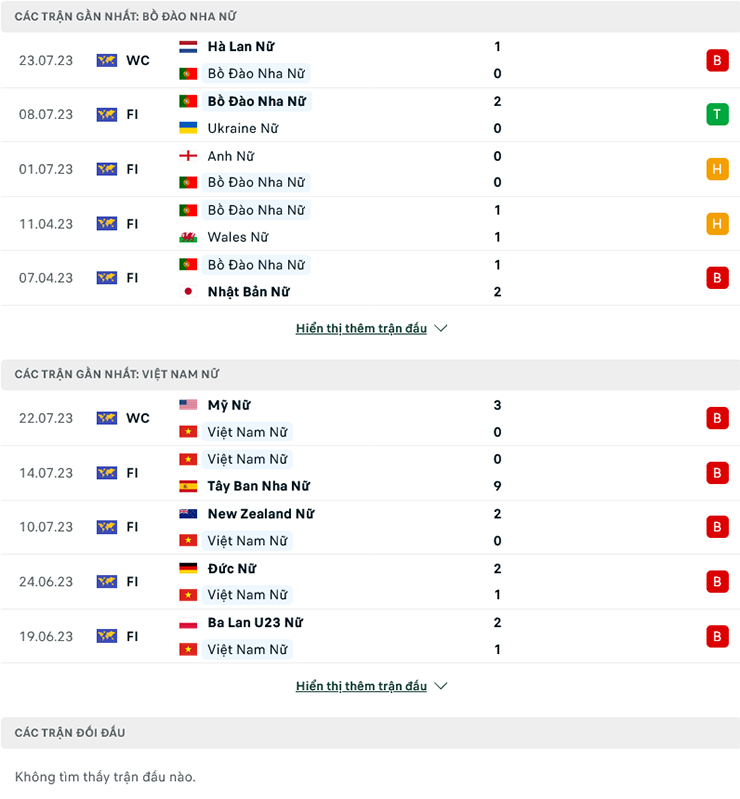The height and width of the screenshot is (799, 740).
Task: Click the Poland flag beside Ba Lan U23 Nữ
Action: pyautogui.click(x=188, y=623)
